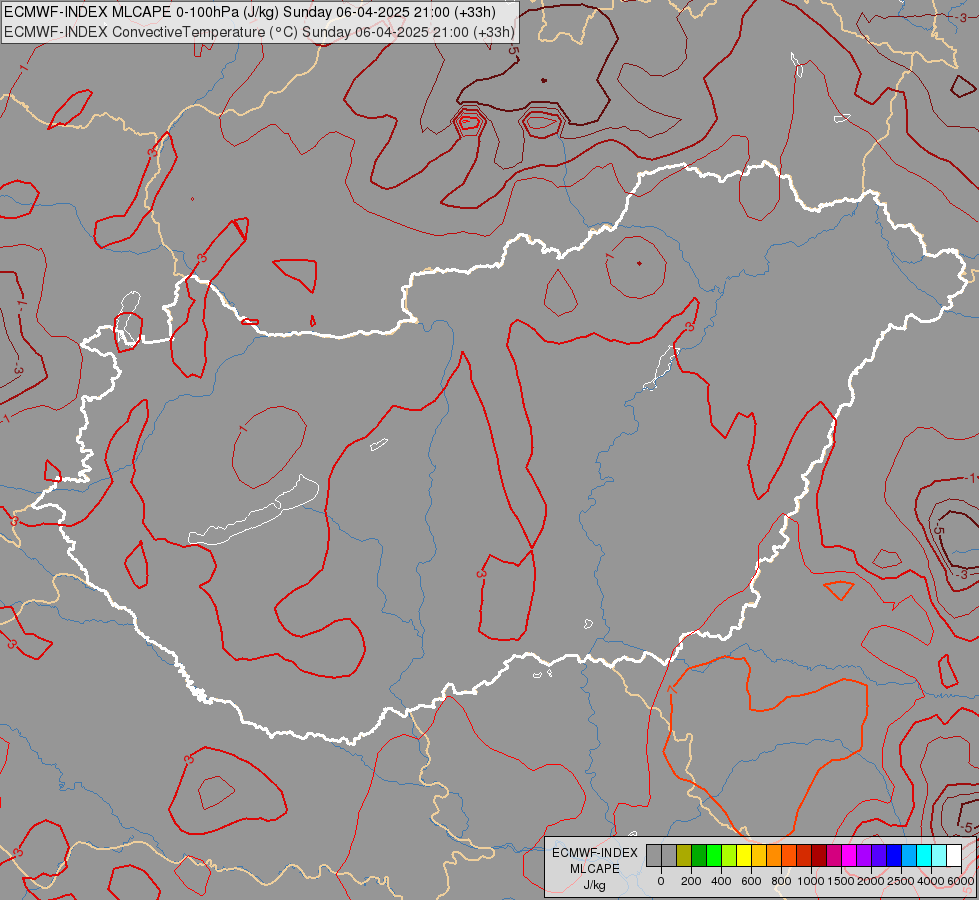This screenshot has width=979, height=900.
Task: Click the legend label 600
Action: (751, 881)
